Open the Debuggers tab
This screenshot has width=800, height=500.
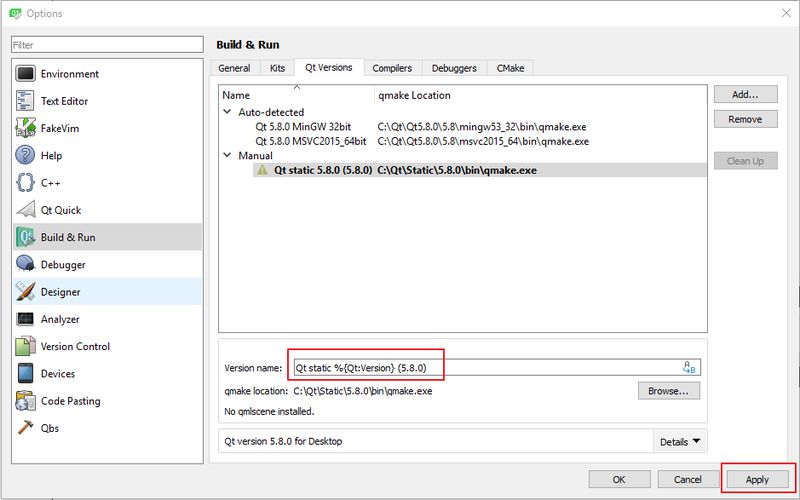[x=454, y=68]
